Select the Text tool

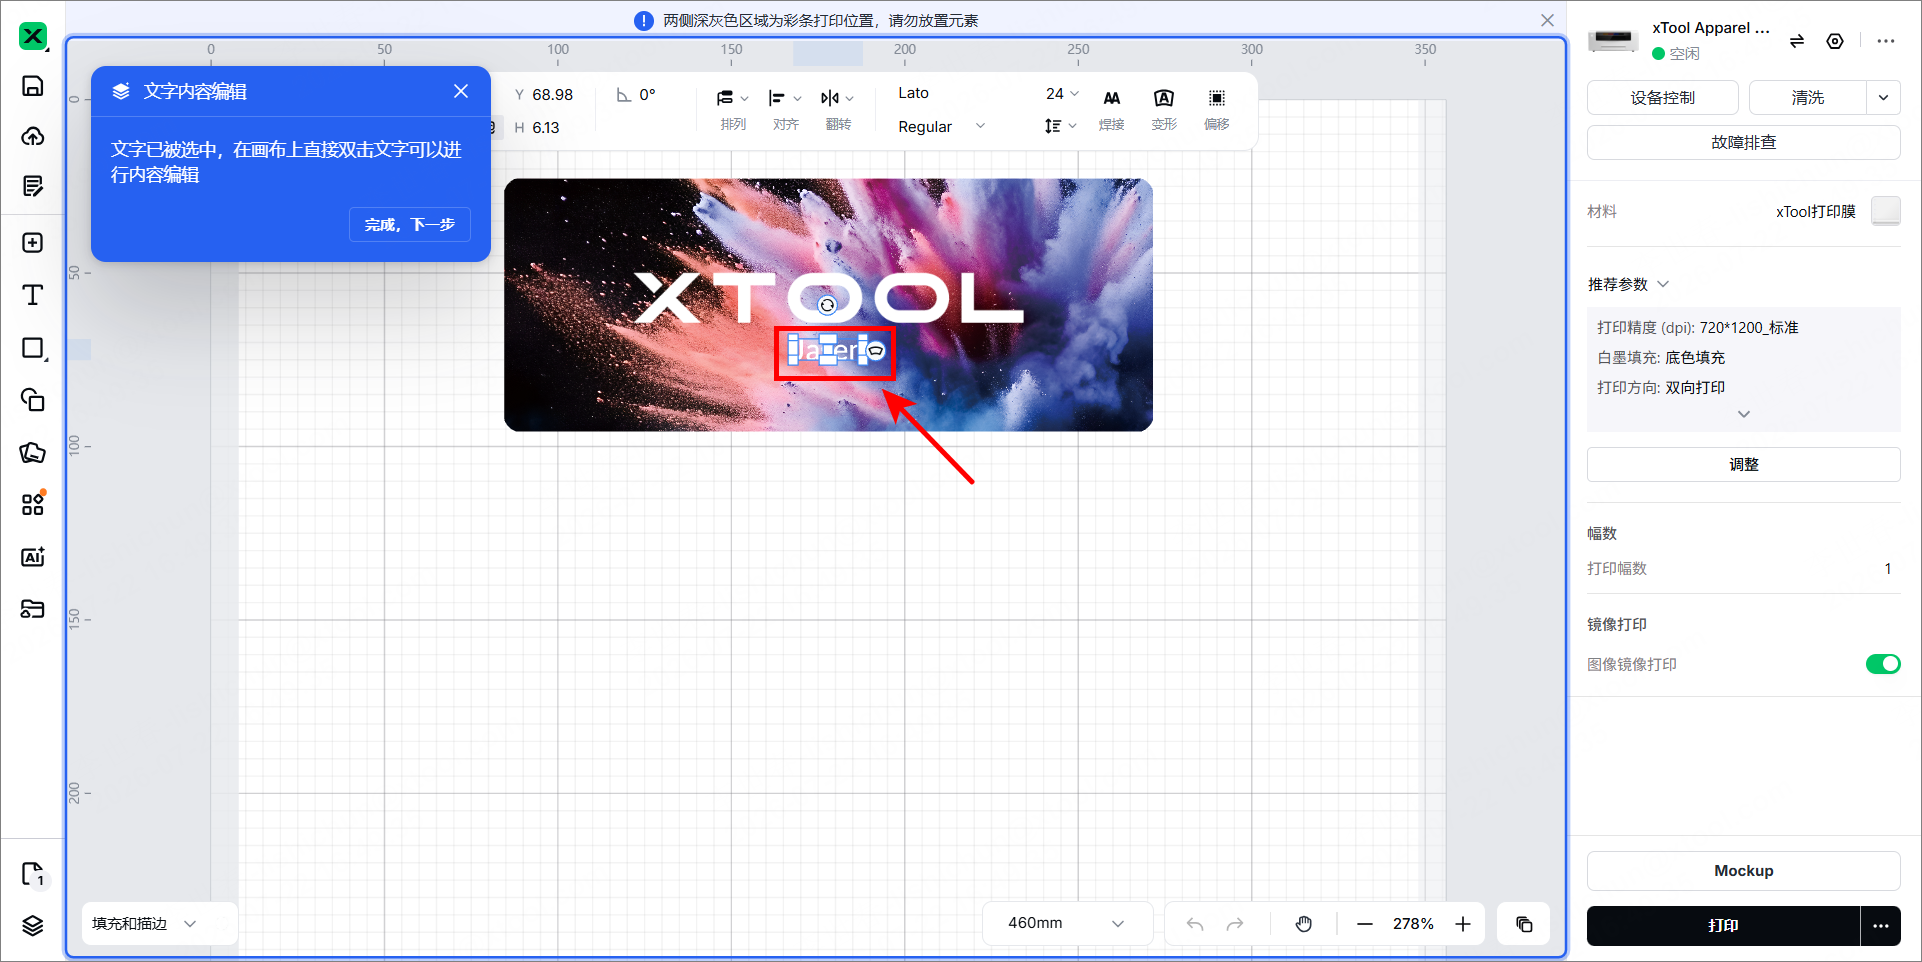pyautogui.click(x=33, y=295)
